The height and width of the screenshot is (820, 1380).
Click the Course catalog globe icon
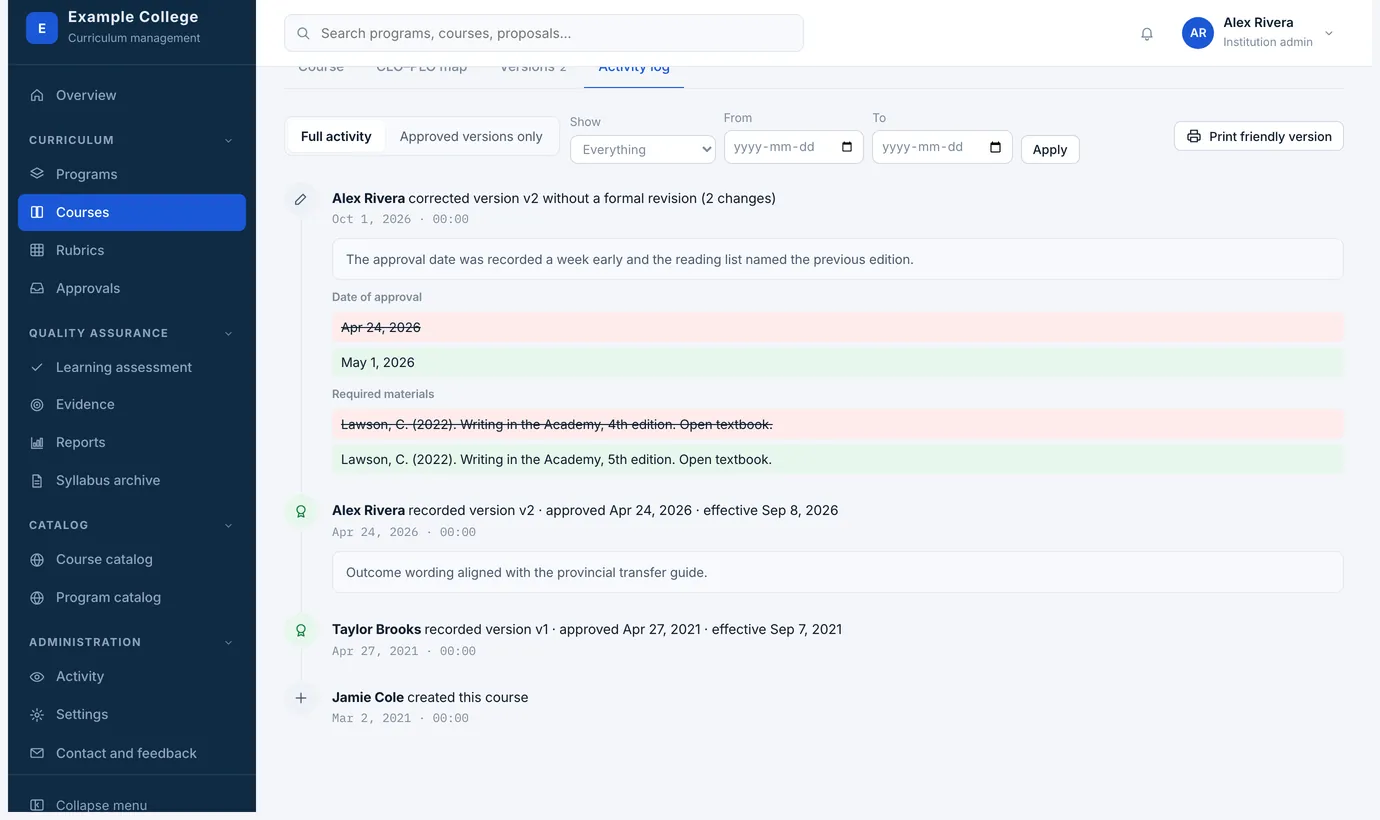pyautogui.click(x=37, y=560)
